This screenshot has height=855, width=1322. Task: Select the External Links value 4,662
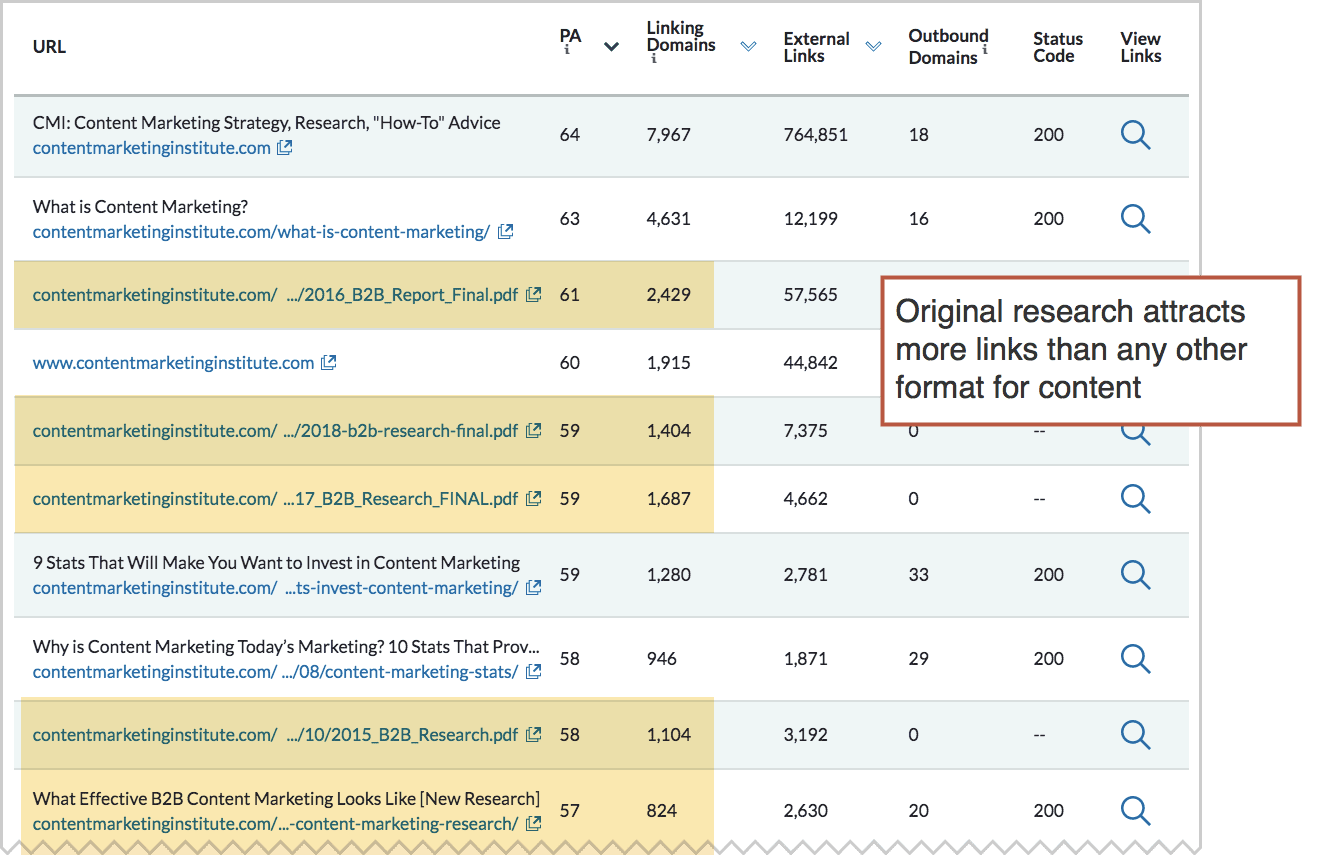806,499
